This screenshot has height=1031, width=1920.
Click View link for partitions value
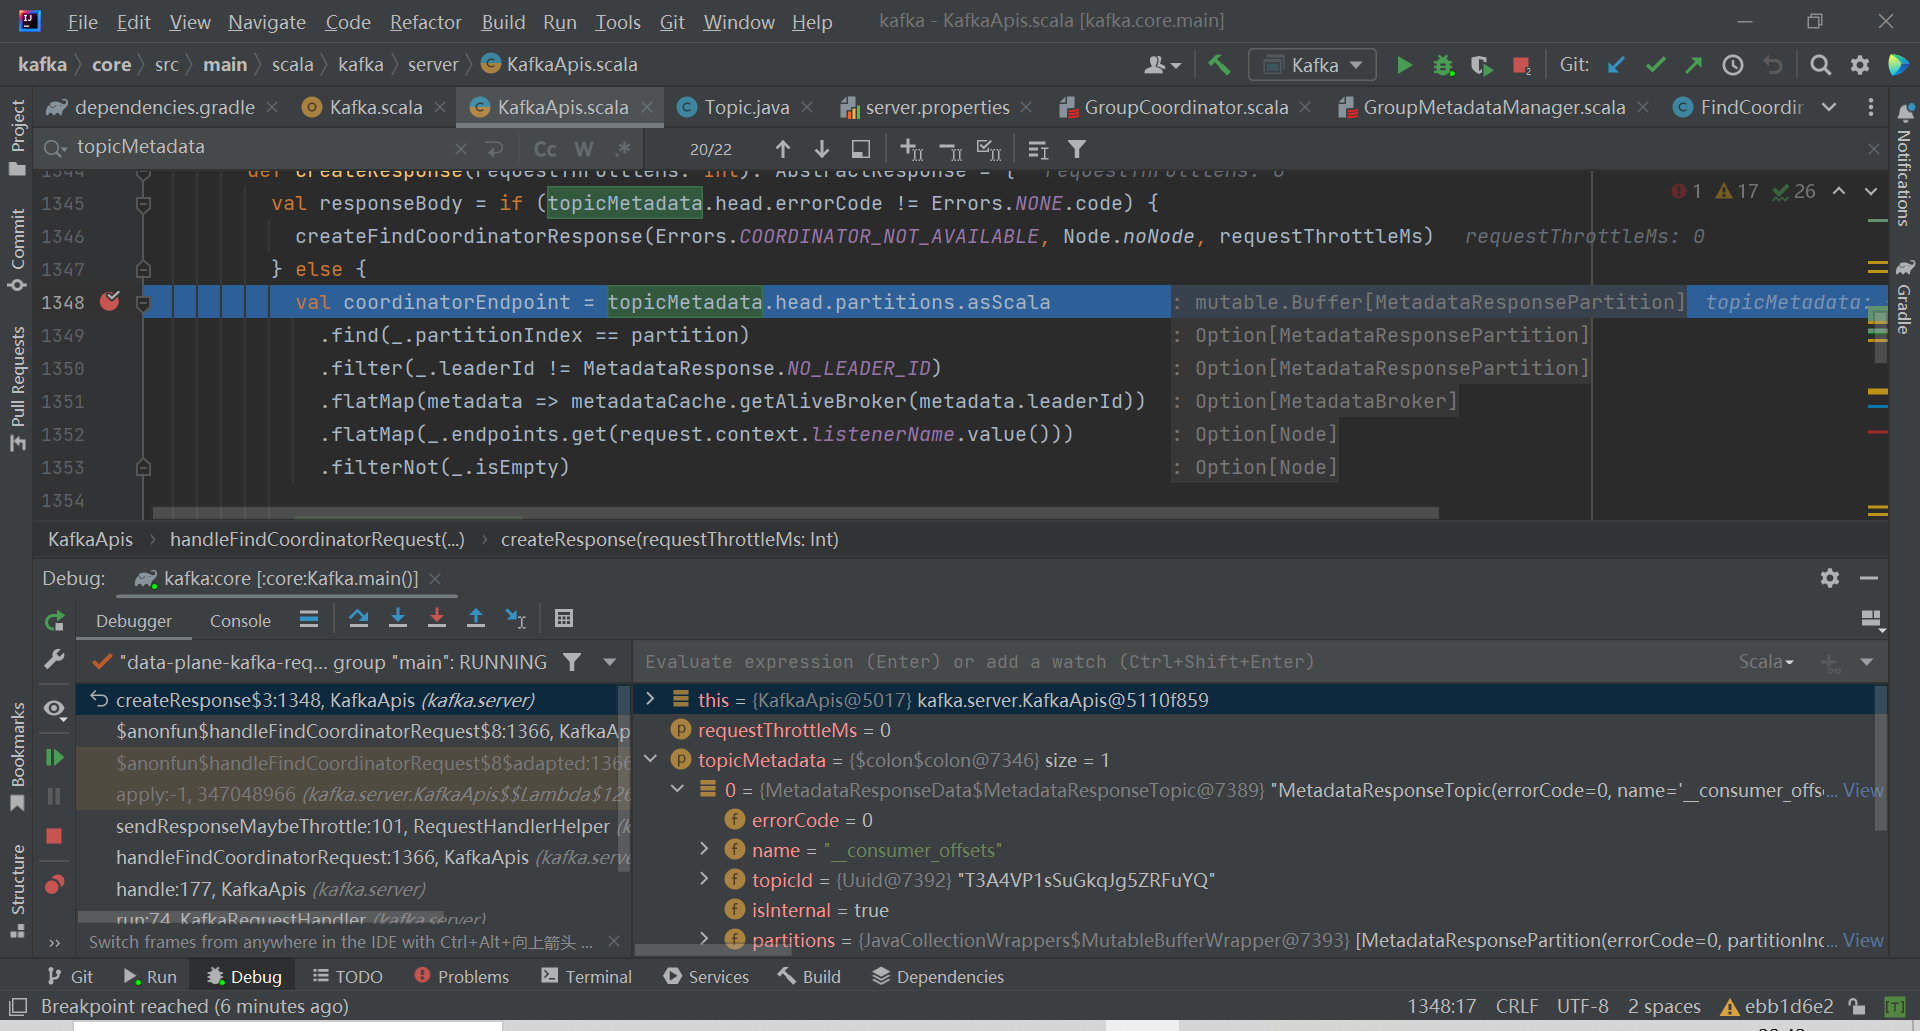click(1863, 940)
